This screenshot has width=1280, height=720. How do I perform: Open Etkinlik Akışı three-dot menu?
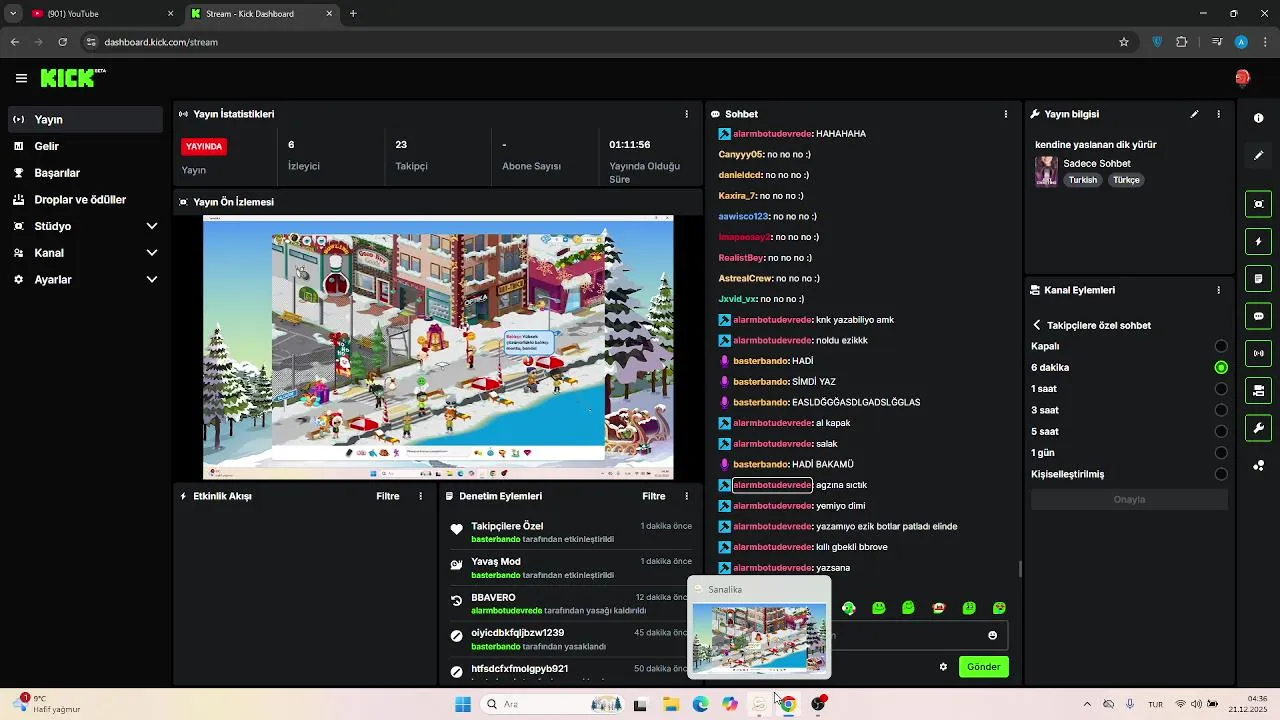click(x=420, y=496)
